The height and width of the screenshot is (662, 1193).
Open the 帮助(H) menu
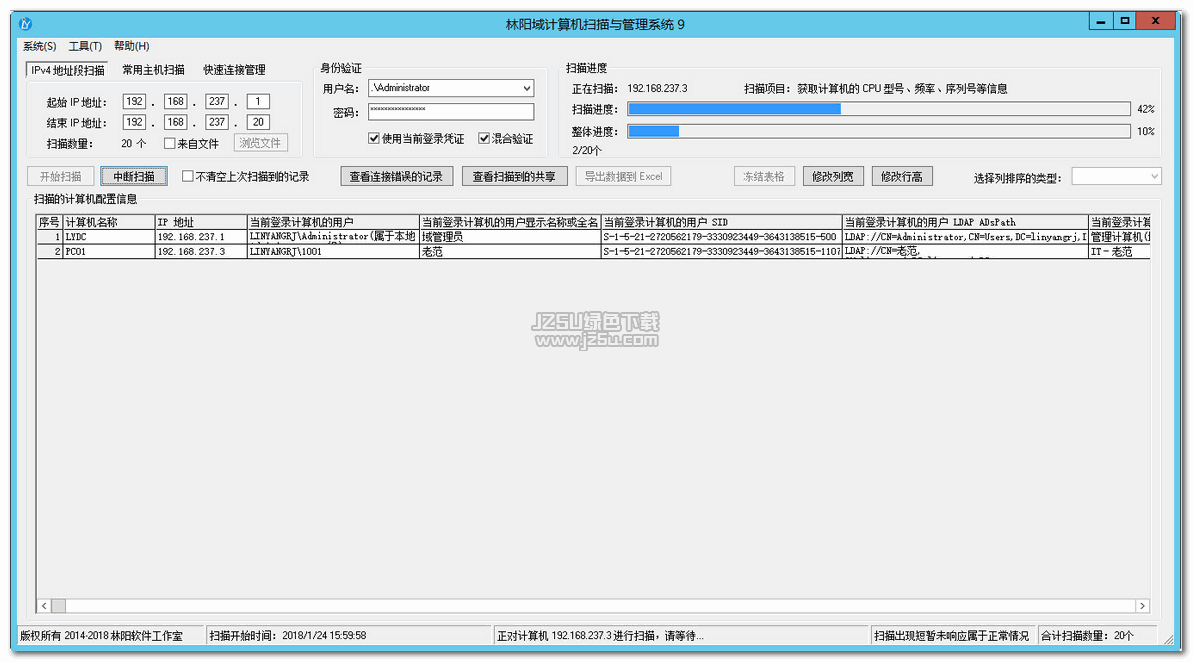coord(131,46)
